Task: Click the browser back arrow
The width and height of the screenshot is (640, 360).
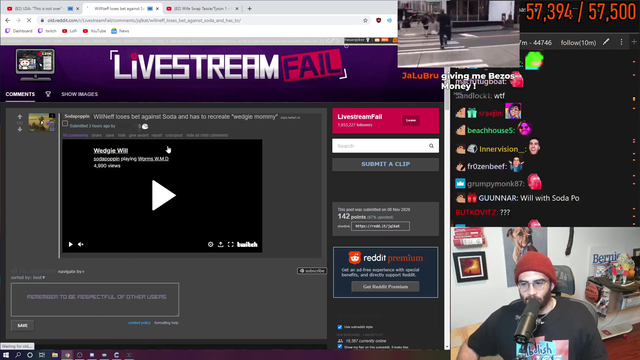Action: click(x=8, y=20)
